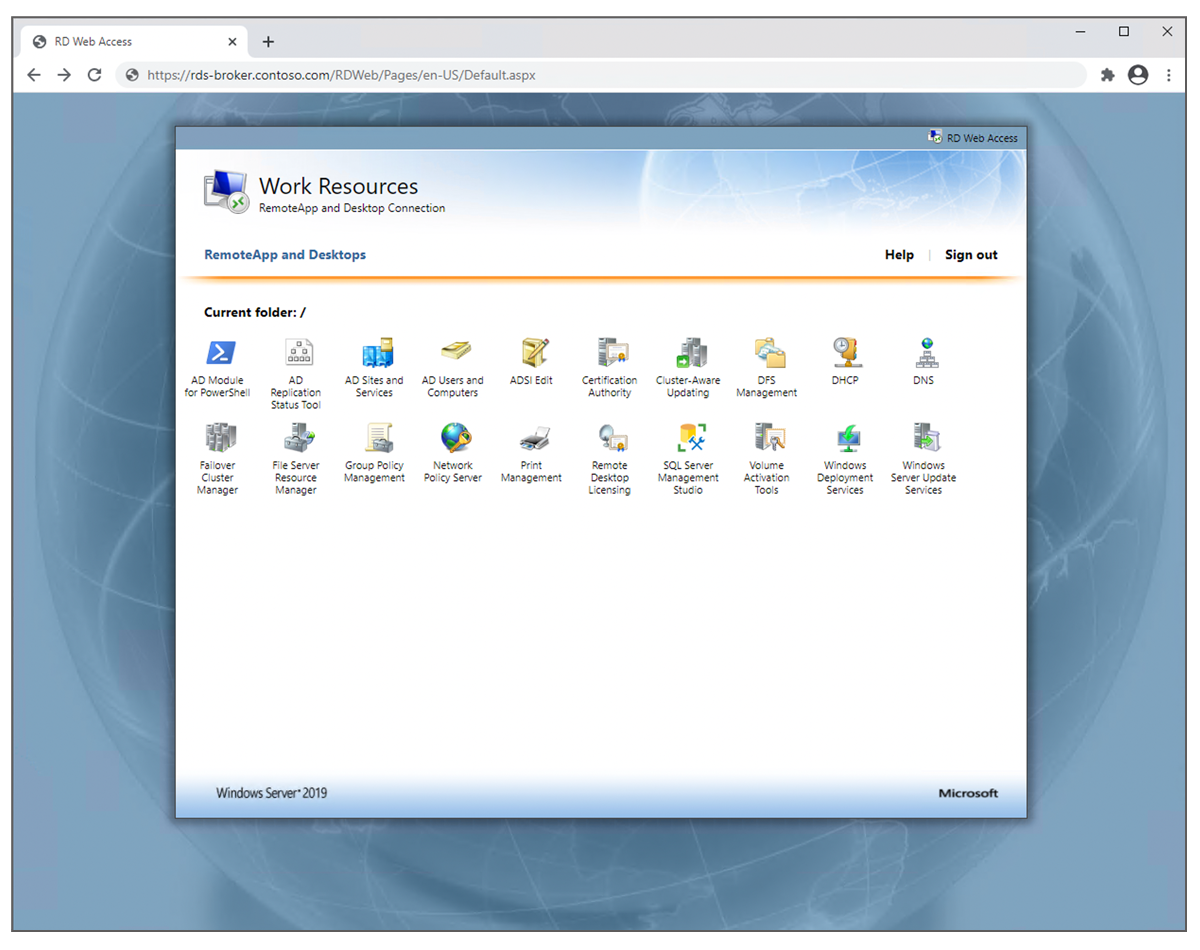Launch SQL Server Management Studio
Screen dimensions: 1200x950
pos(688,438)
